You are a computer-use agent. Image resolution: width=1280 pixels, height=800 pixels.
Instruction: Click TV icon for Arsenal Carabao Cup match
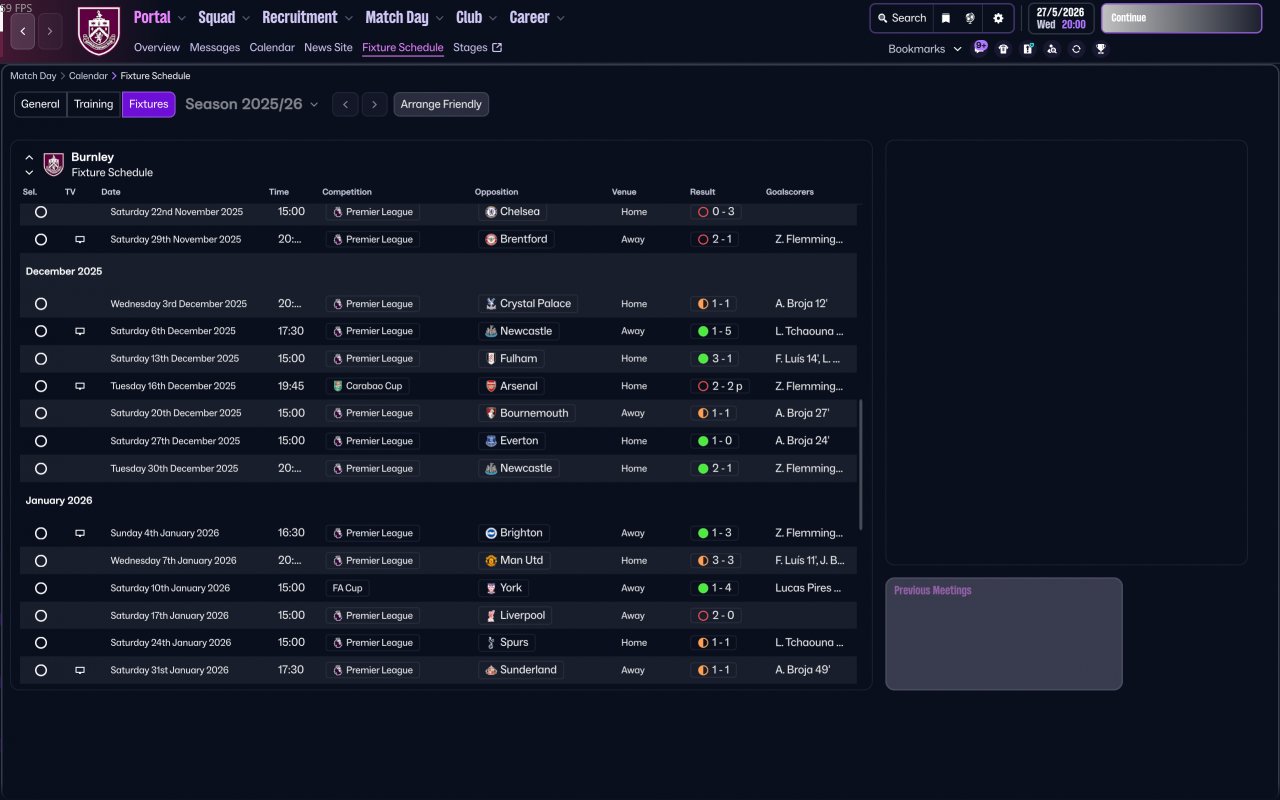tap(80, 386)
